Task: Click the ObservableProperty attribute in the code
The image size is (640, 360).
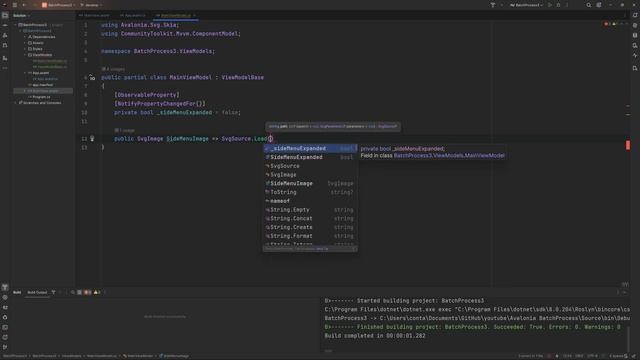Action: tap(147, 95)
